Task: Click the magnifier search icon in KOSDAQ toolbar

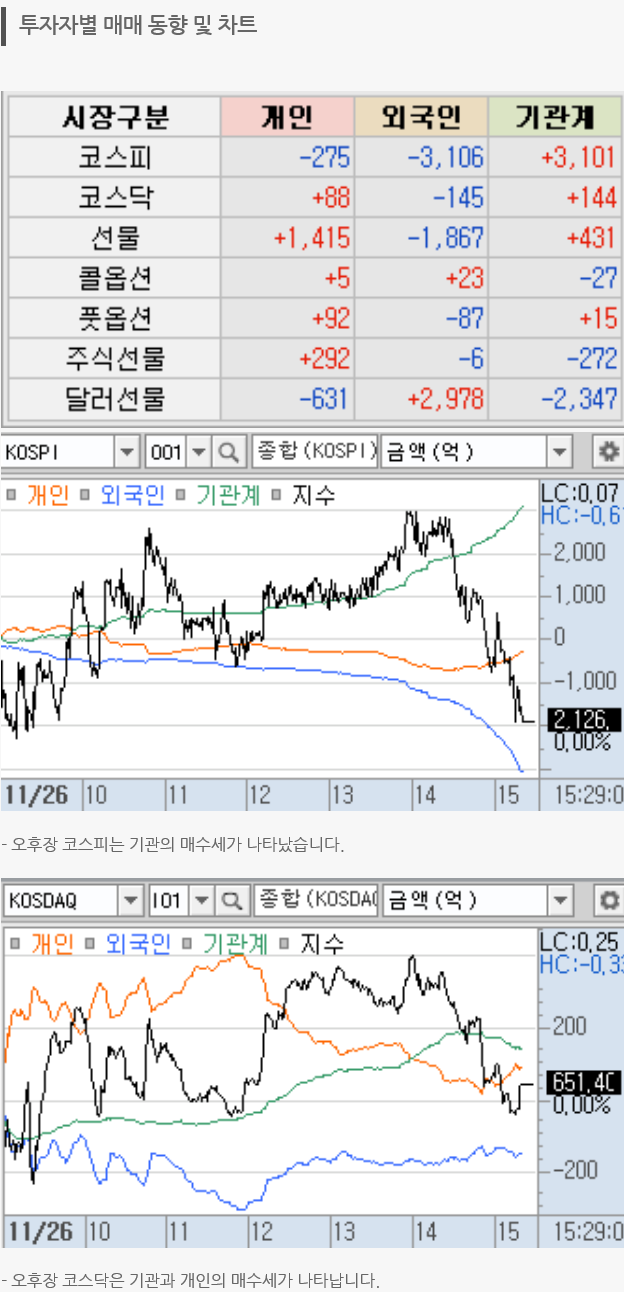Action: point(231,901)
